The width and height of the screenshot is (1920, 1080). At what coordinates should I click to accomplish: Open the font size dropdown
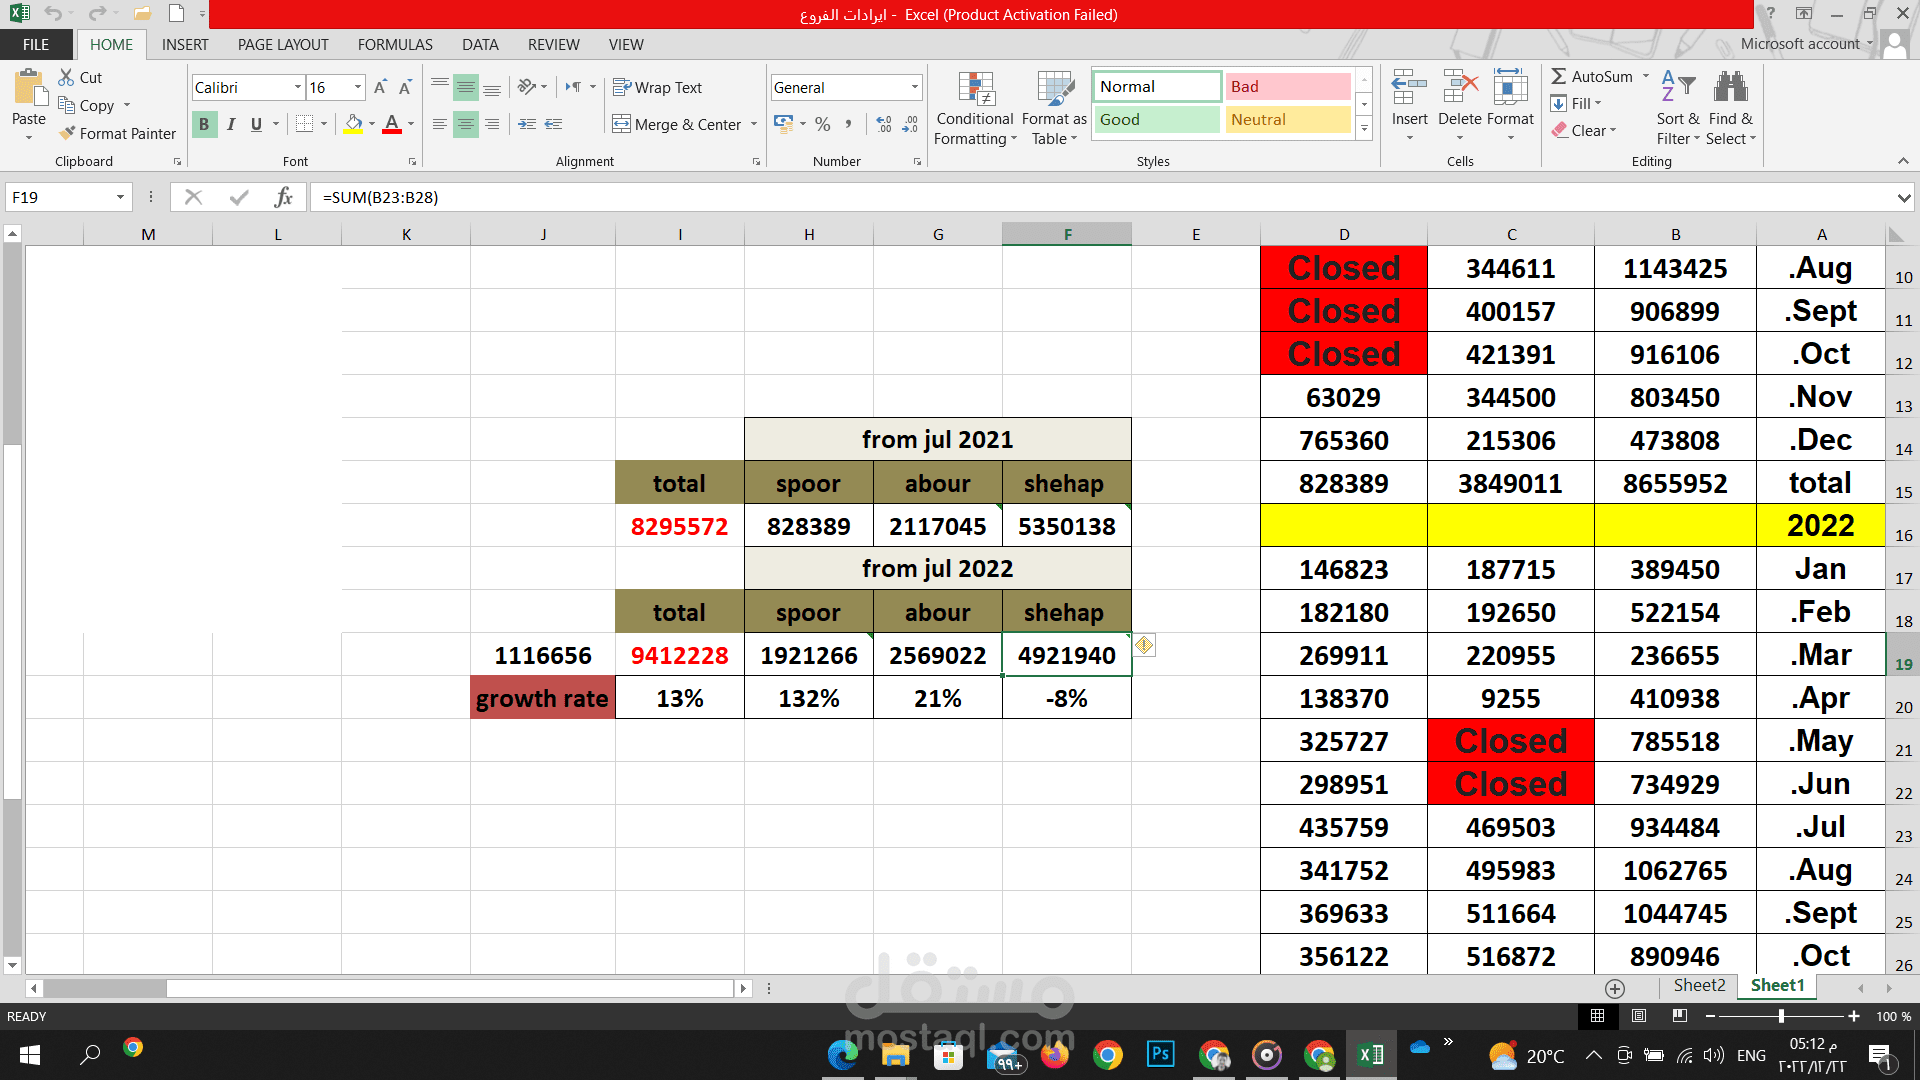(x=357, y=88)
